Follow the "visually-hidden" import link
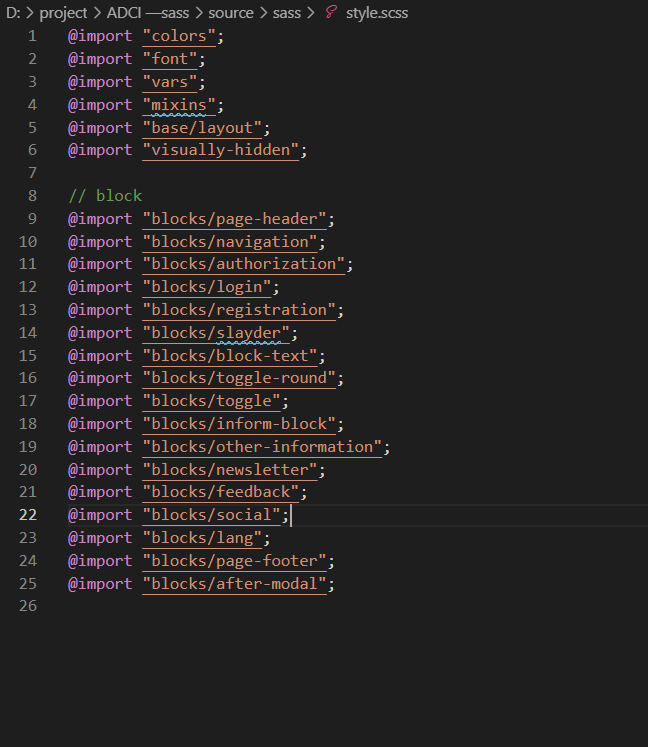This screenshot has height=747, width=648. pyautogui.click(x=221, y=150)
